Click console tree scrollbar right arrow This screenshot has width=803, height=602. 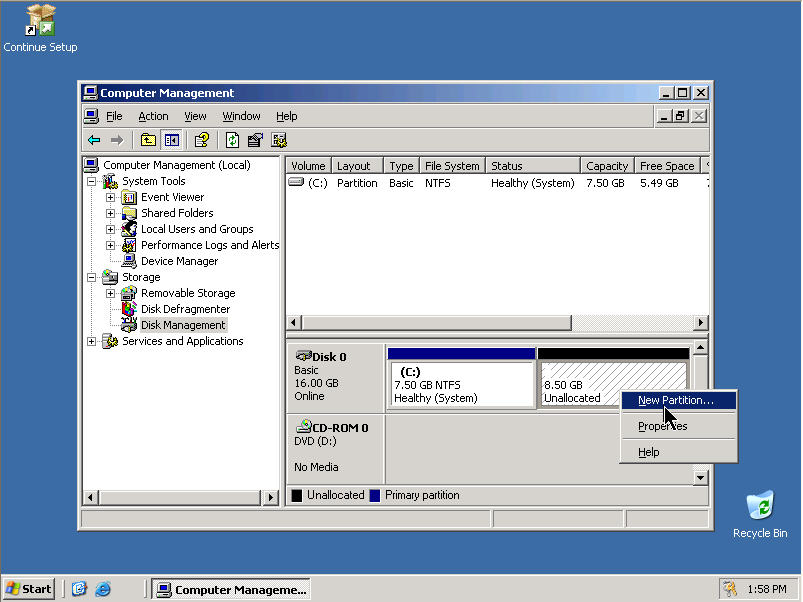click(x=270, y=497)
